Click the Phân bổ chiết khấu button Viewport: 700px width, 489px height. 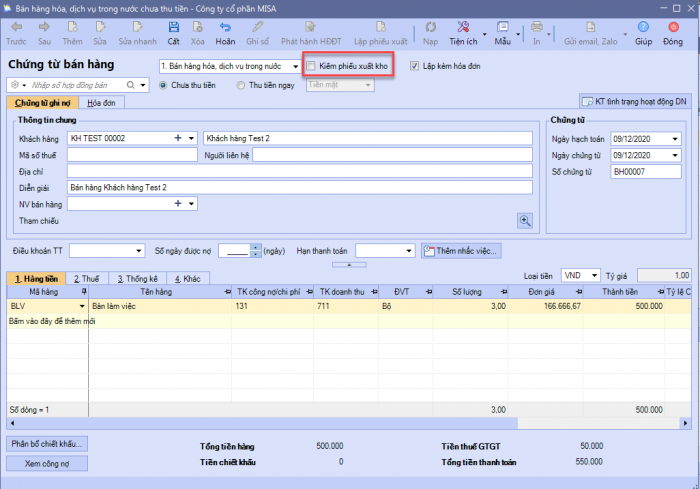tap(48, 443)
